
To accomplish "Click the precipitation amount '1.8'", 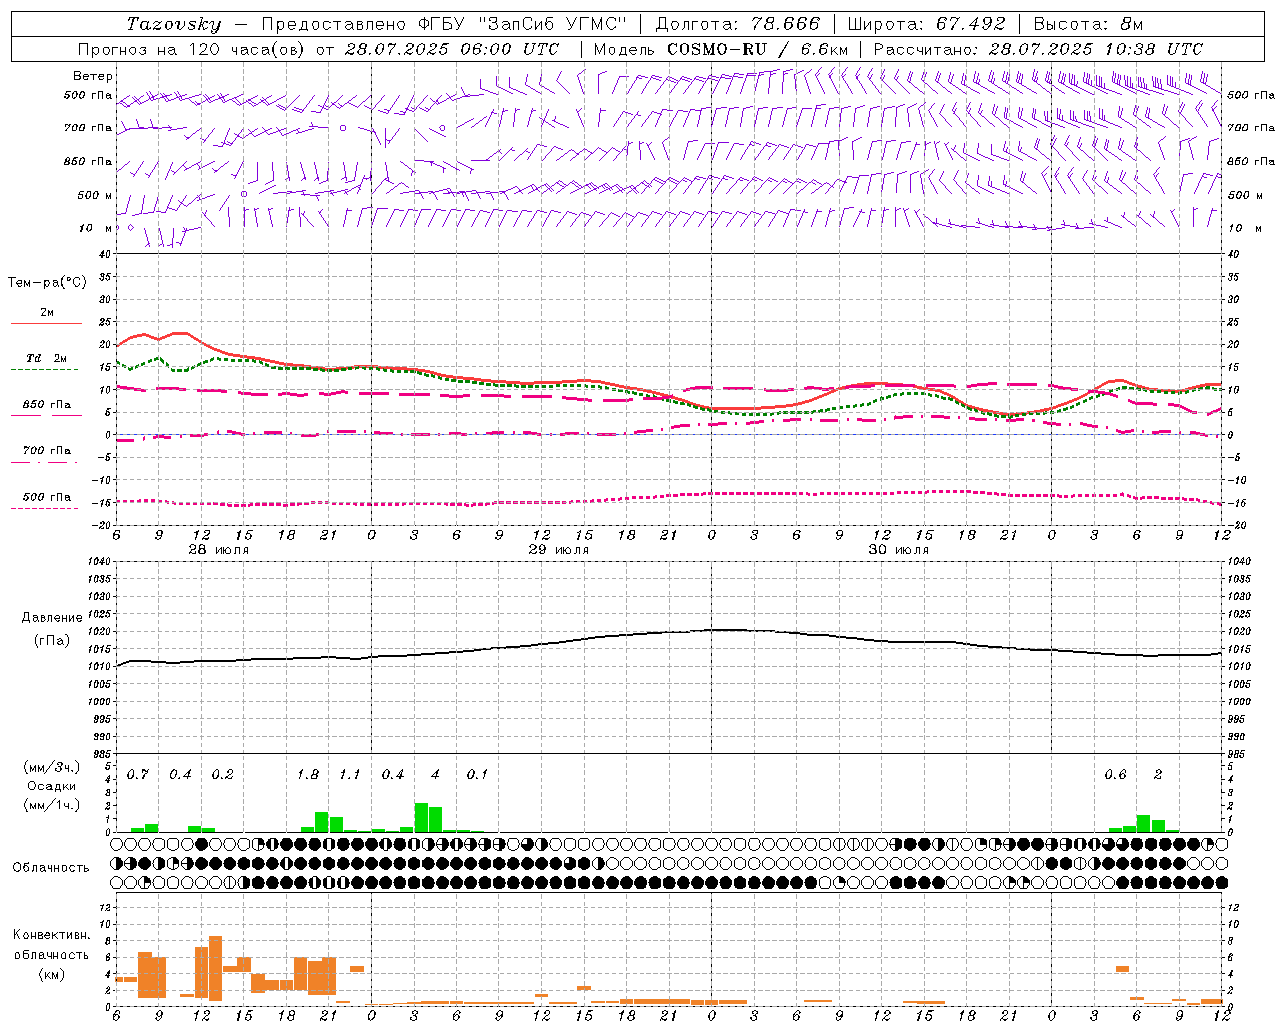I will [308, 775].
